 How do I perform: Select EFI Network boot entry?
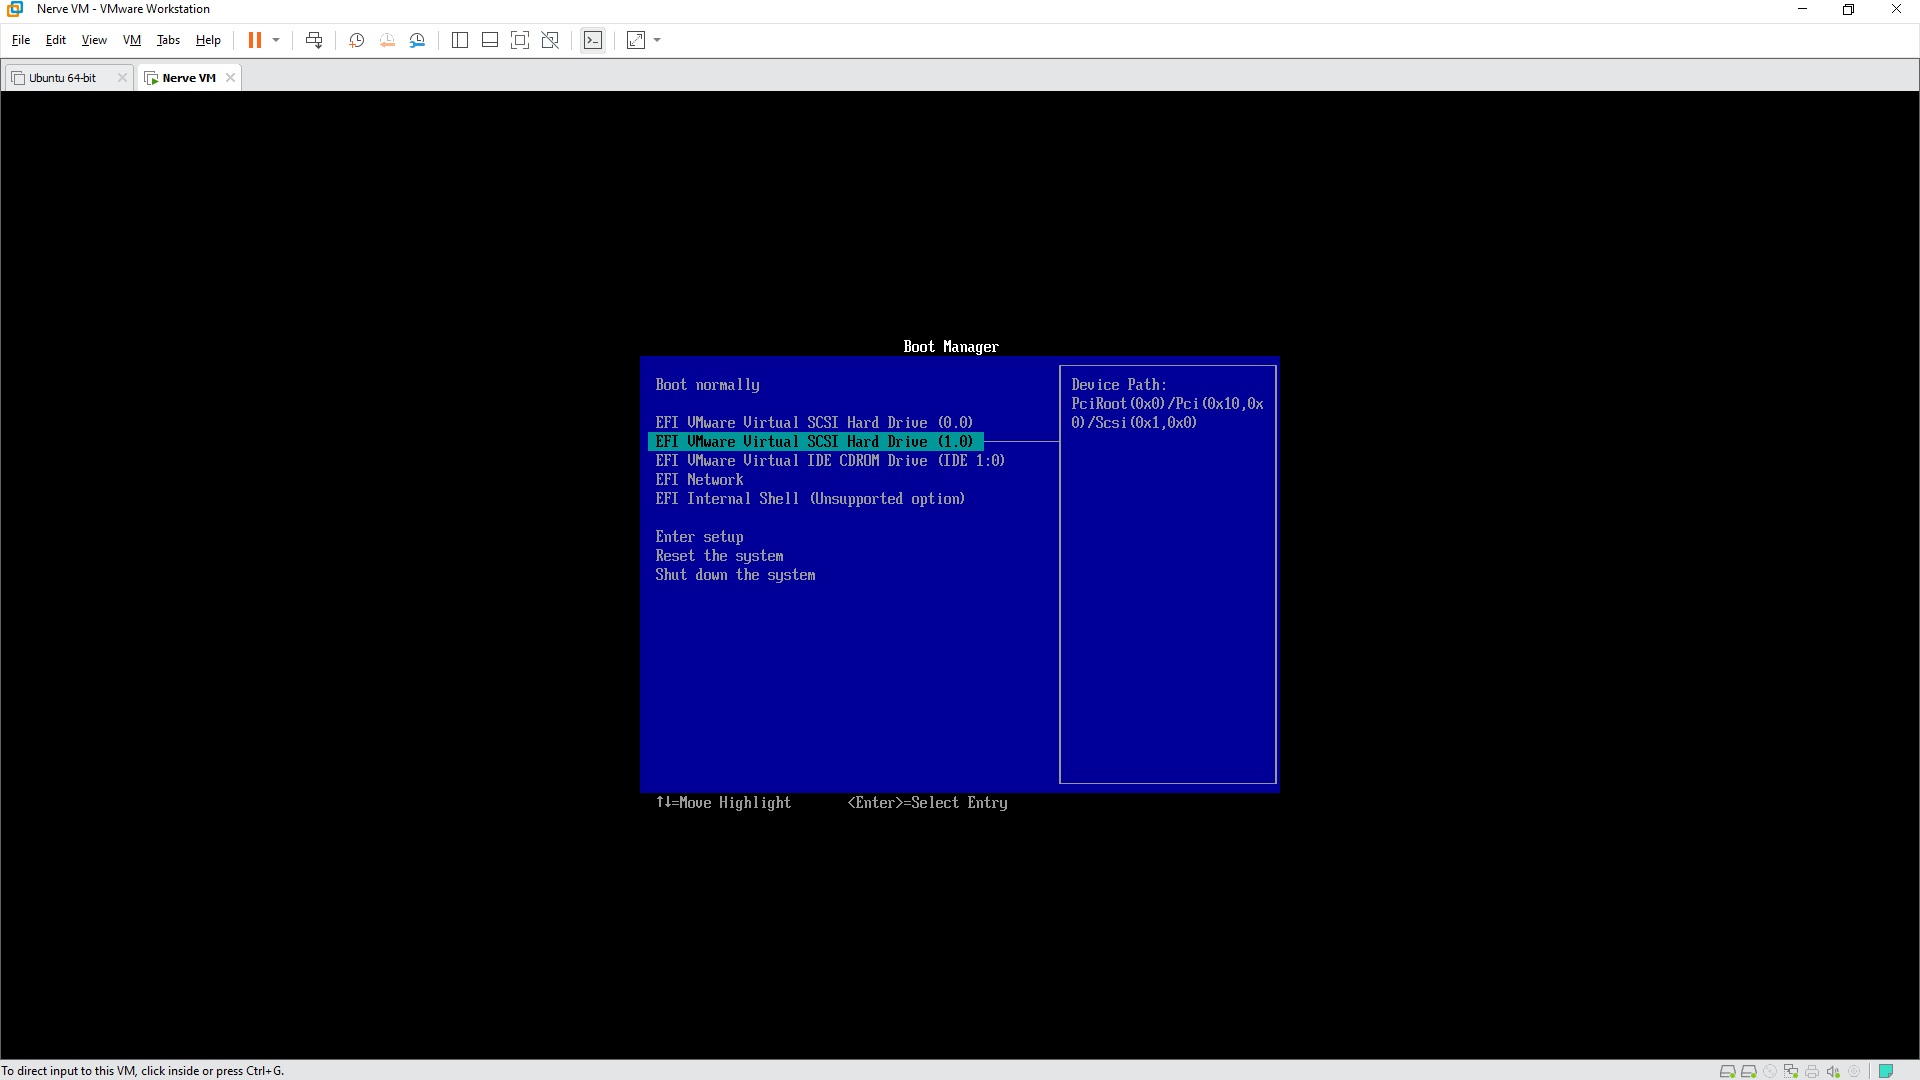[x=699, y=480]
